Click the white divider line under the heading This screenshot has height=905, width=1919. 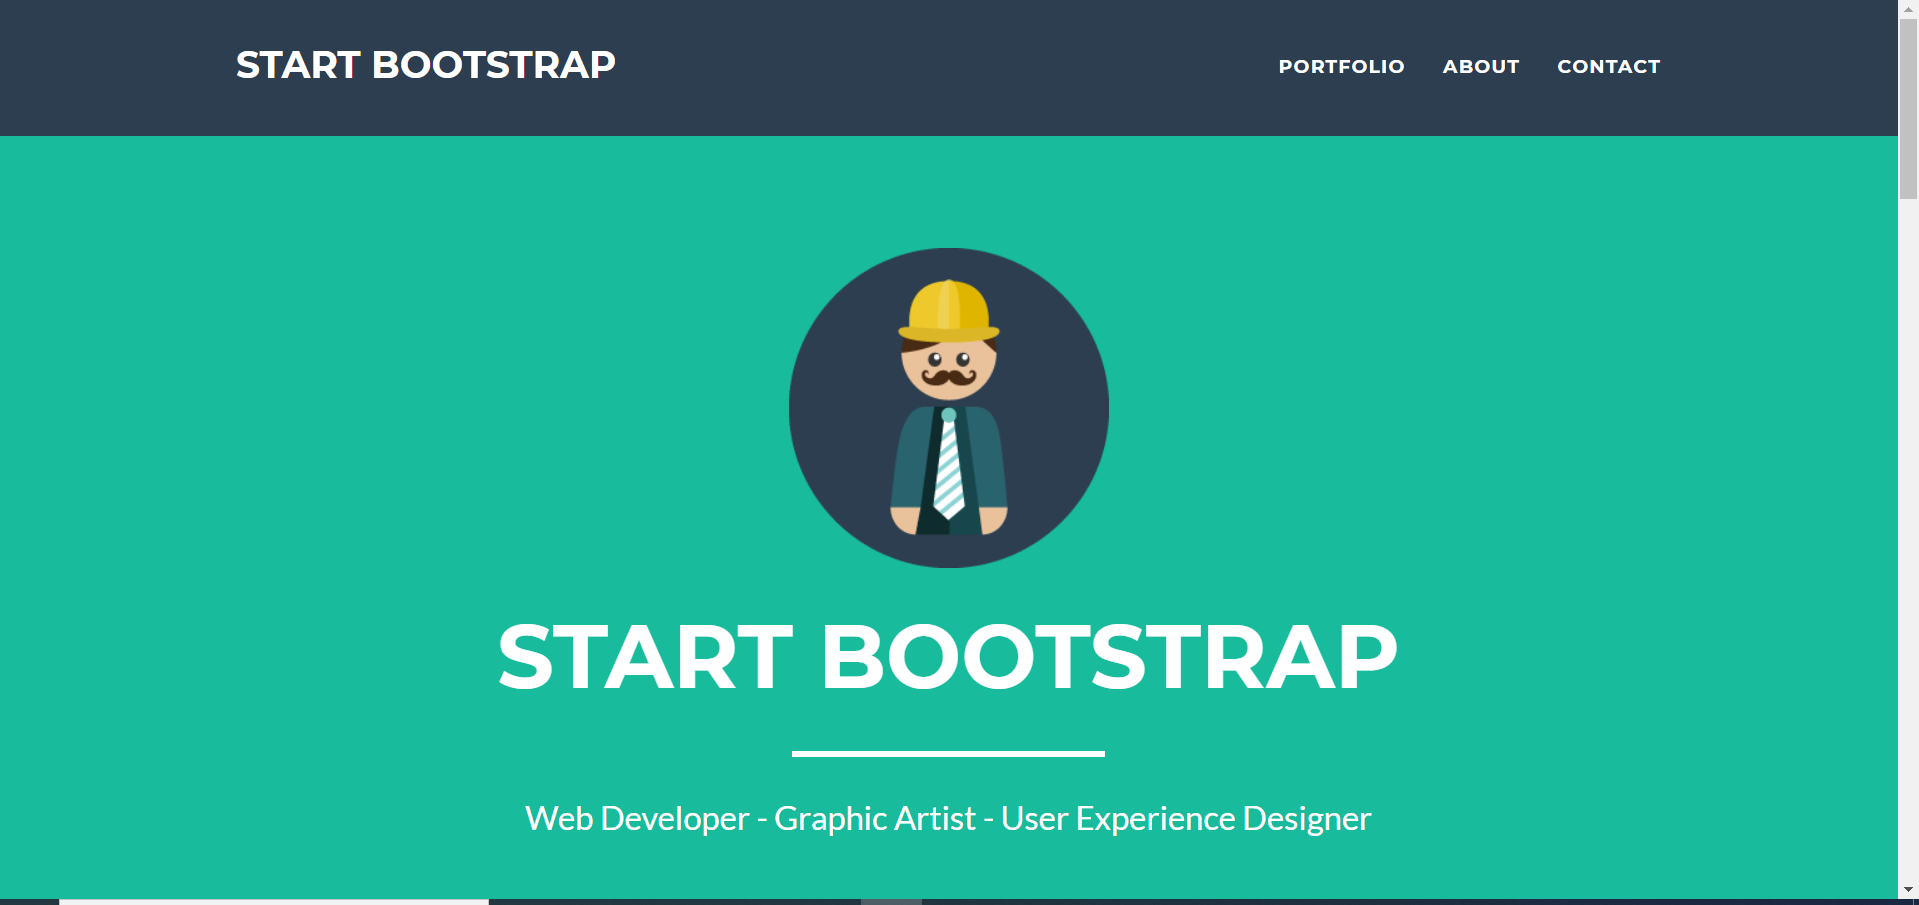pos(948,753)
